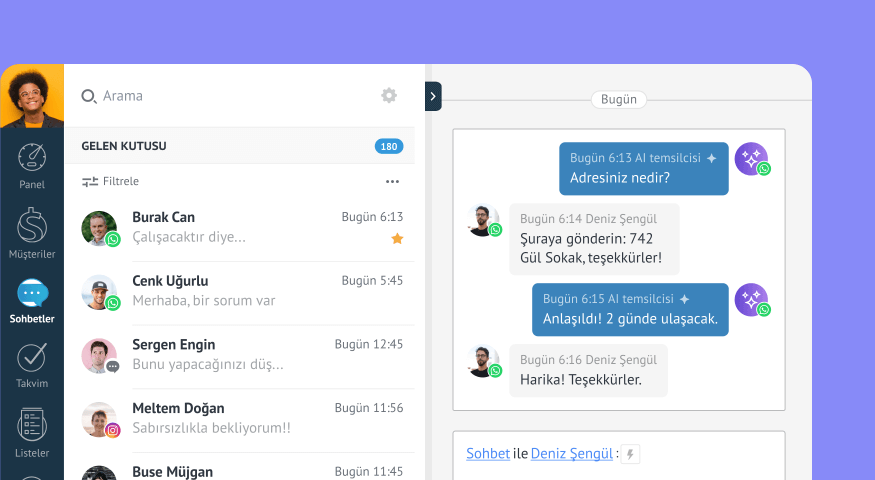The width and height of the screenshot is (875, 480).
Task: Click the 'Adresiniz nedir?' message bubble
Action: [644, 169]
